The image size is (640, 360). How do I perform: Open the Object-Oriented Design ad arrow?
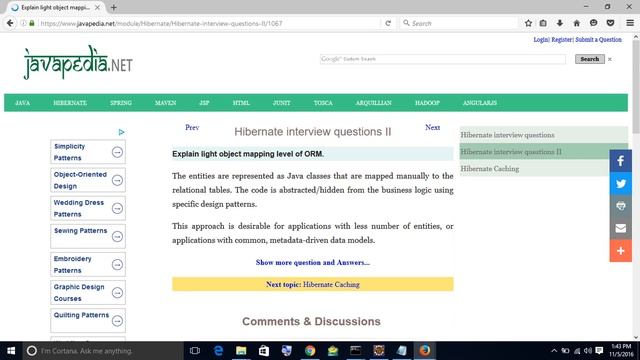tap(117, 180)
